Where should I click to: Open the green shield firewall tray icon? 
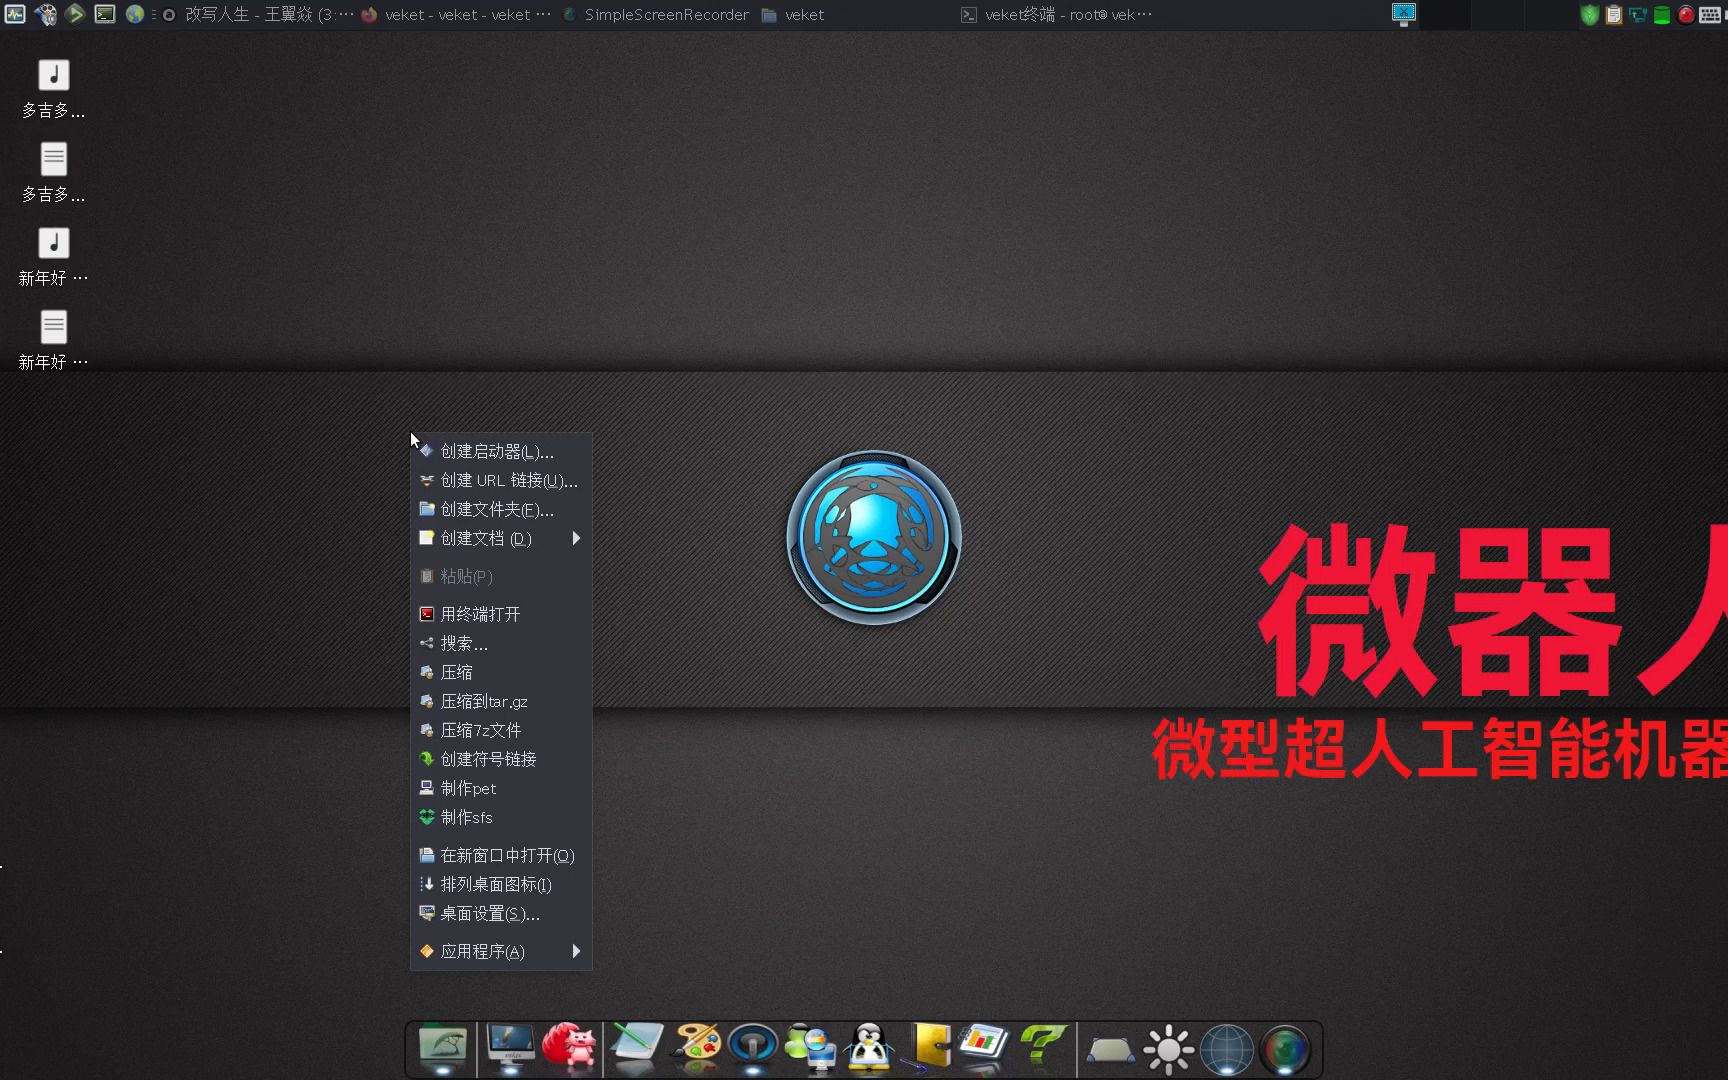[x=1590, y=15]
